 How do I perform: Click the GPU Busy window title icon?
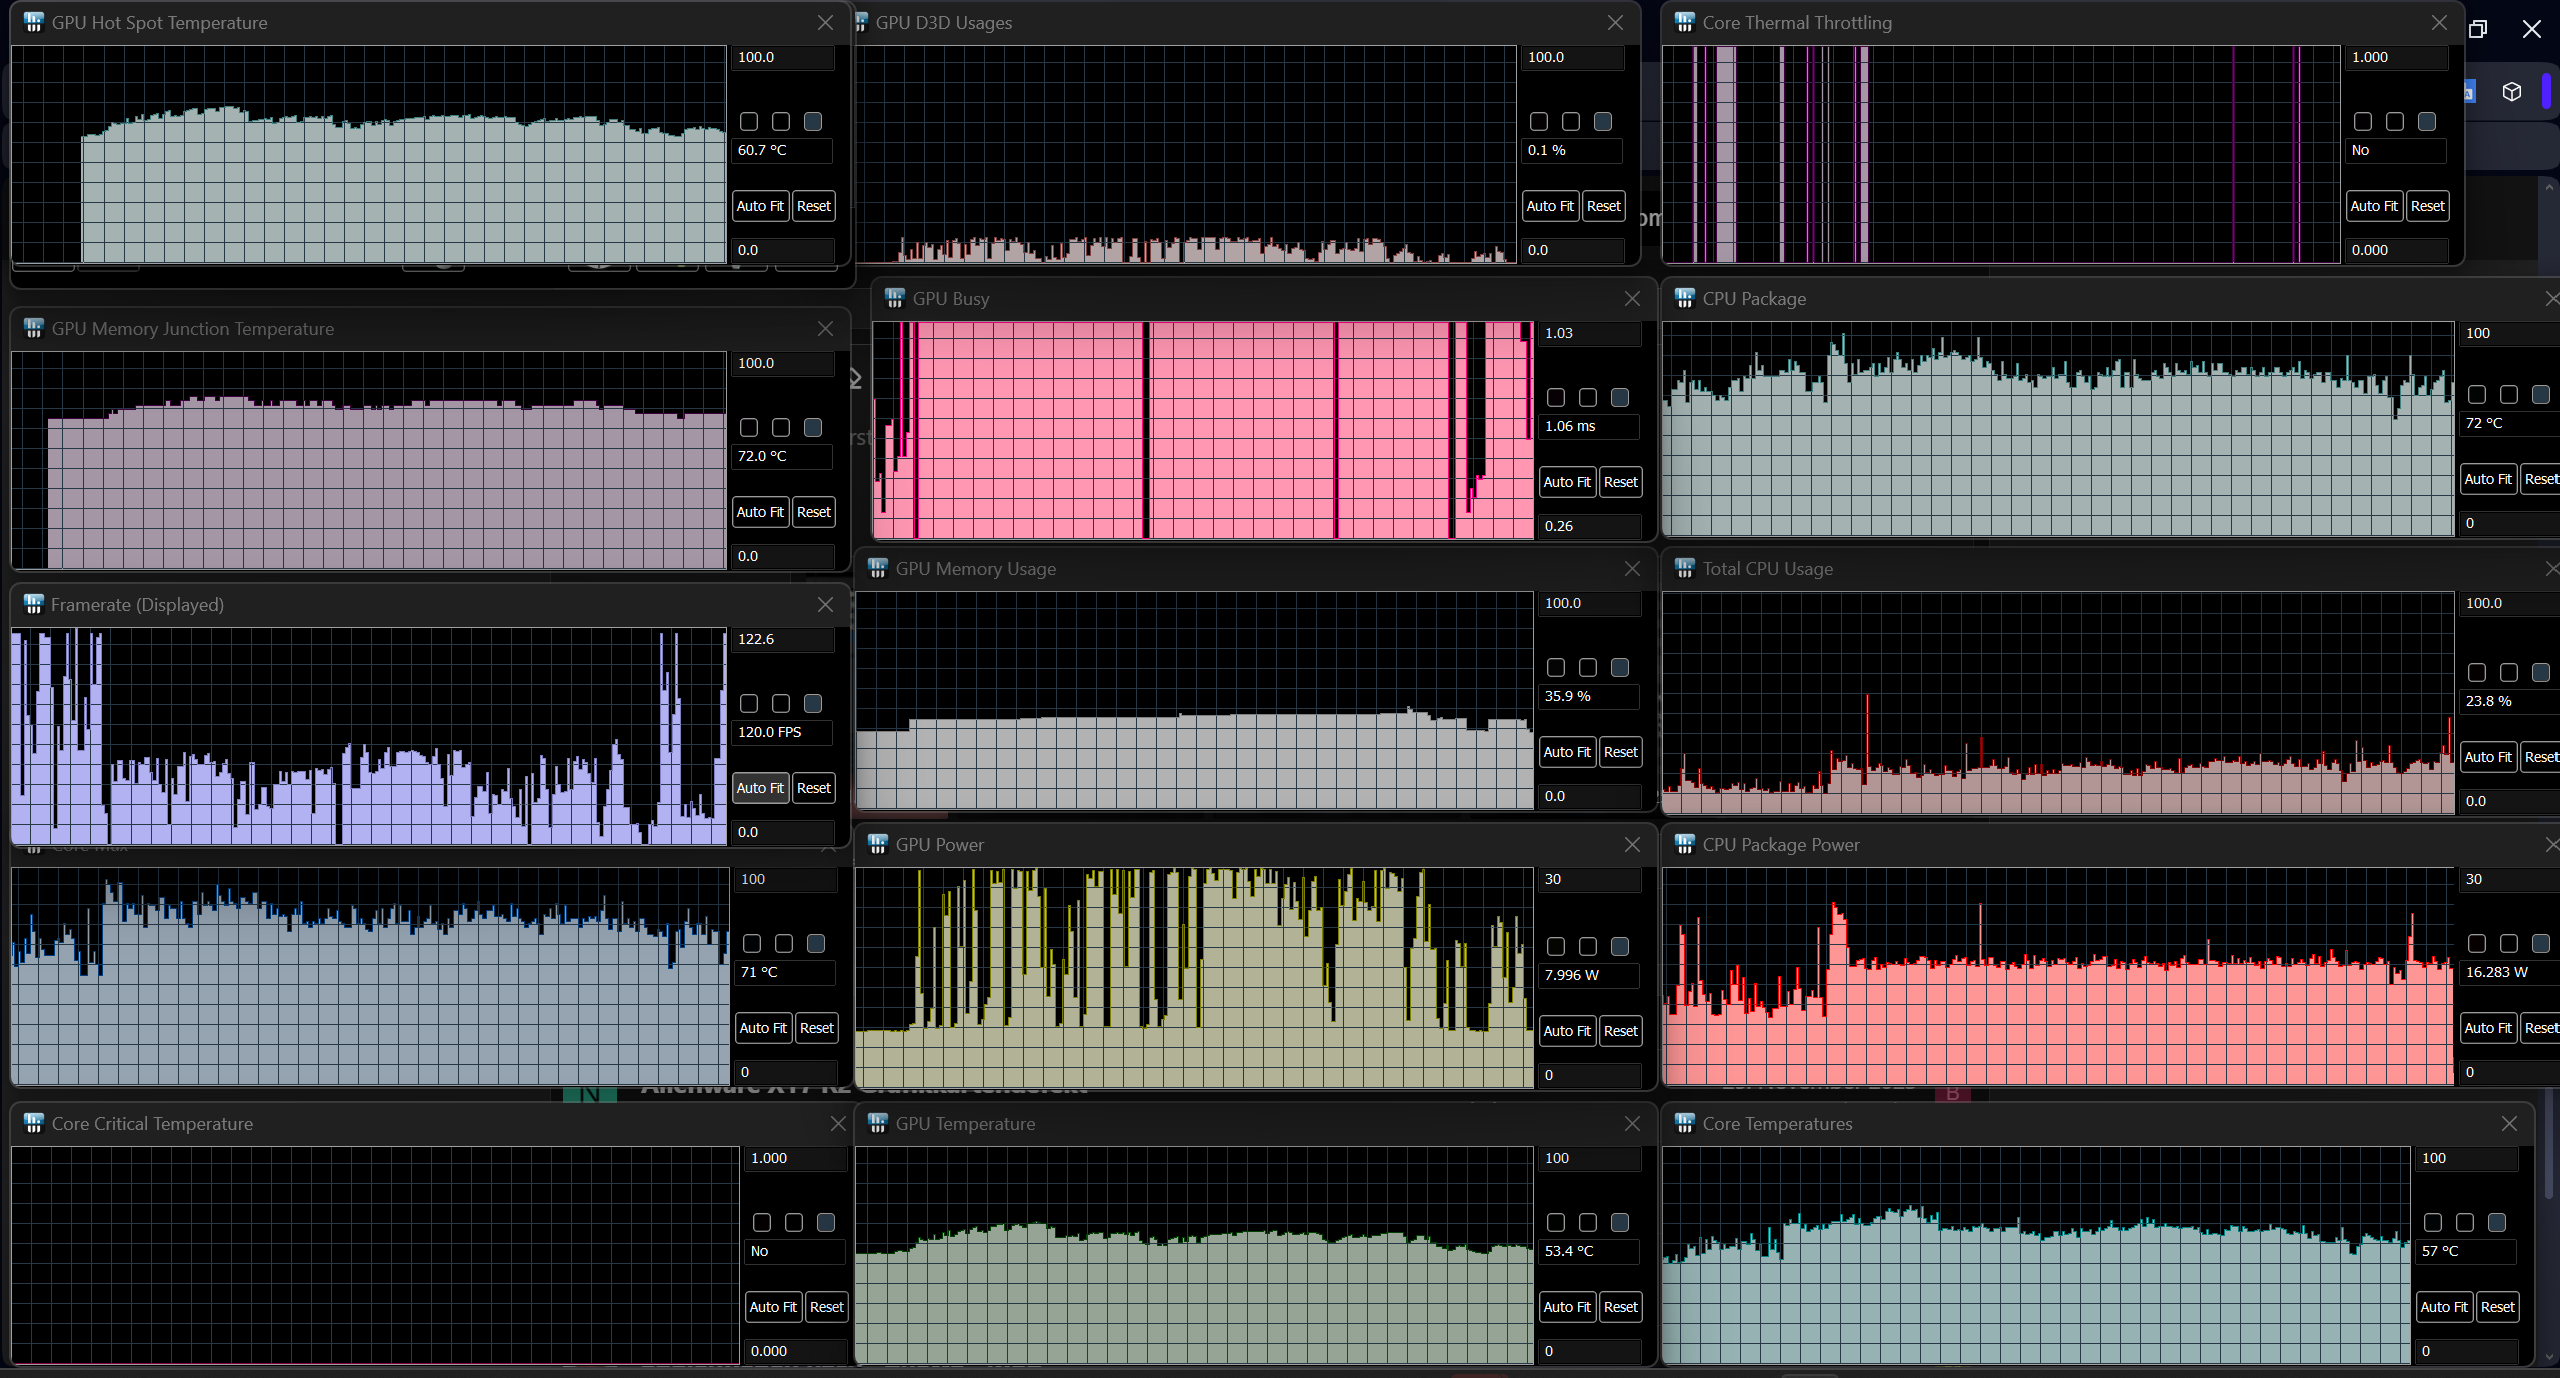(x=894, y=298)
